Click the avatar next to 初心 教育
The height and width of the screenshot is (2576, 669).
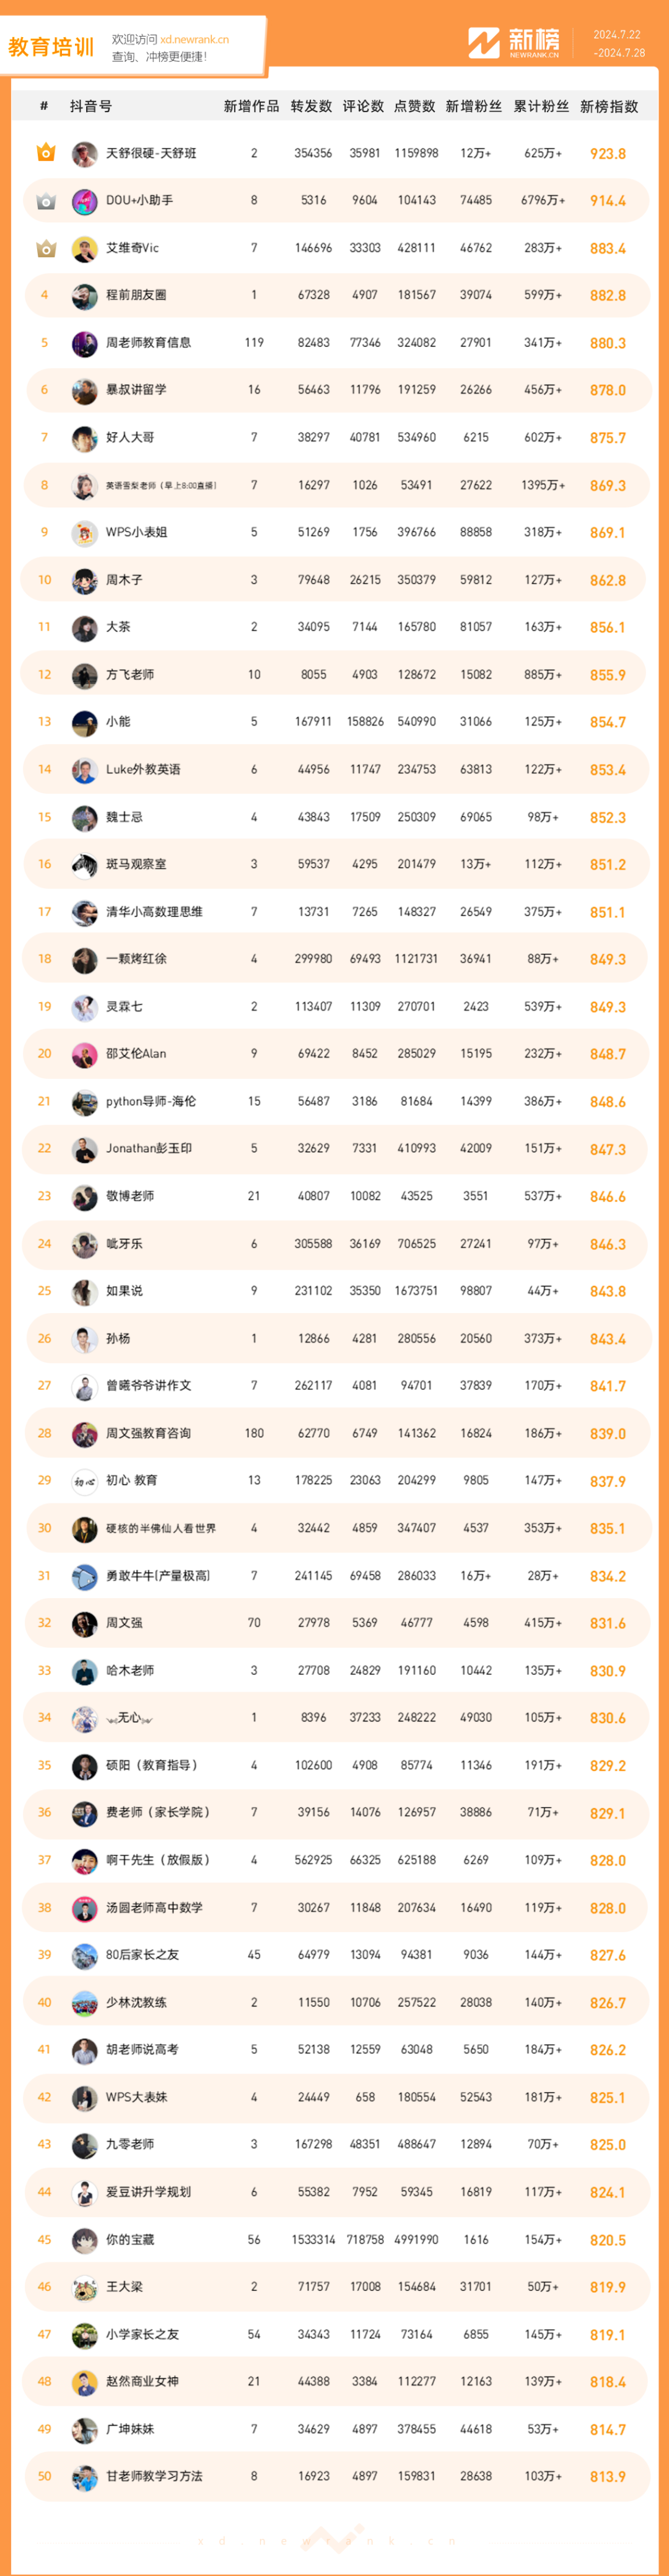[x=85, y=1481]
